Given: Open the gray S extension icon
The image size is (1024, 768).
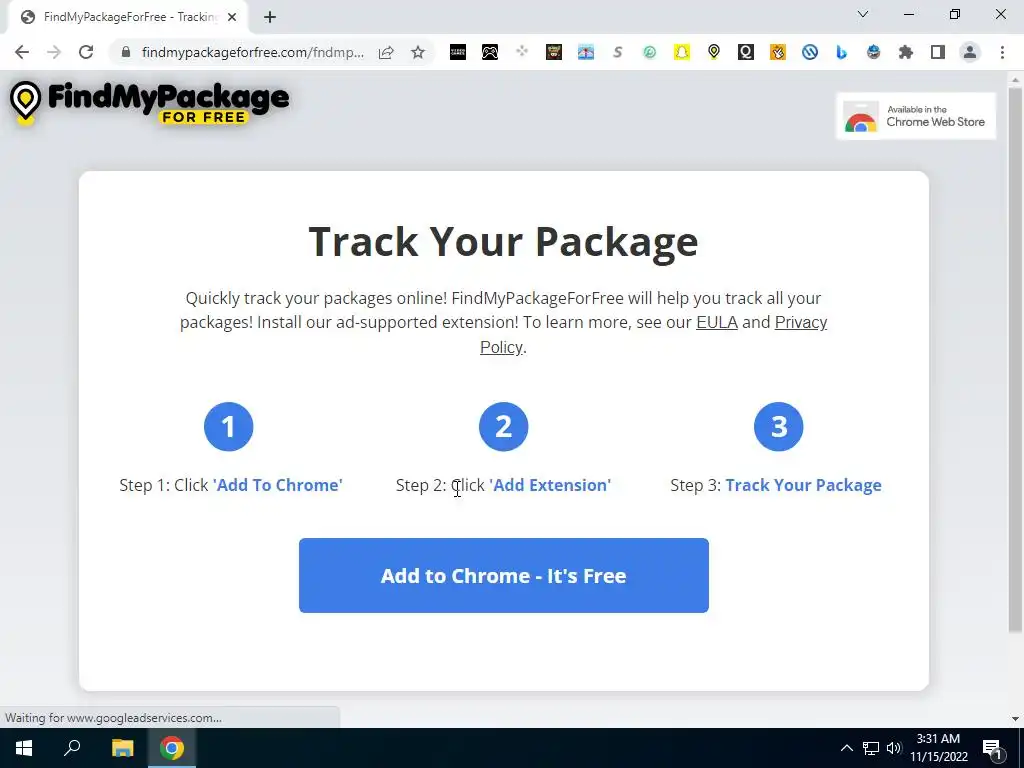Looking at the screenshot, I should [618, 52].
